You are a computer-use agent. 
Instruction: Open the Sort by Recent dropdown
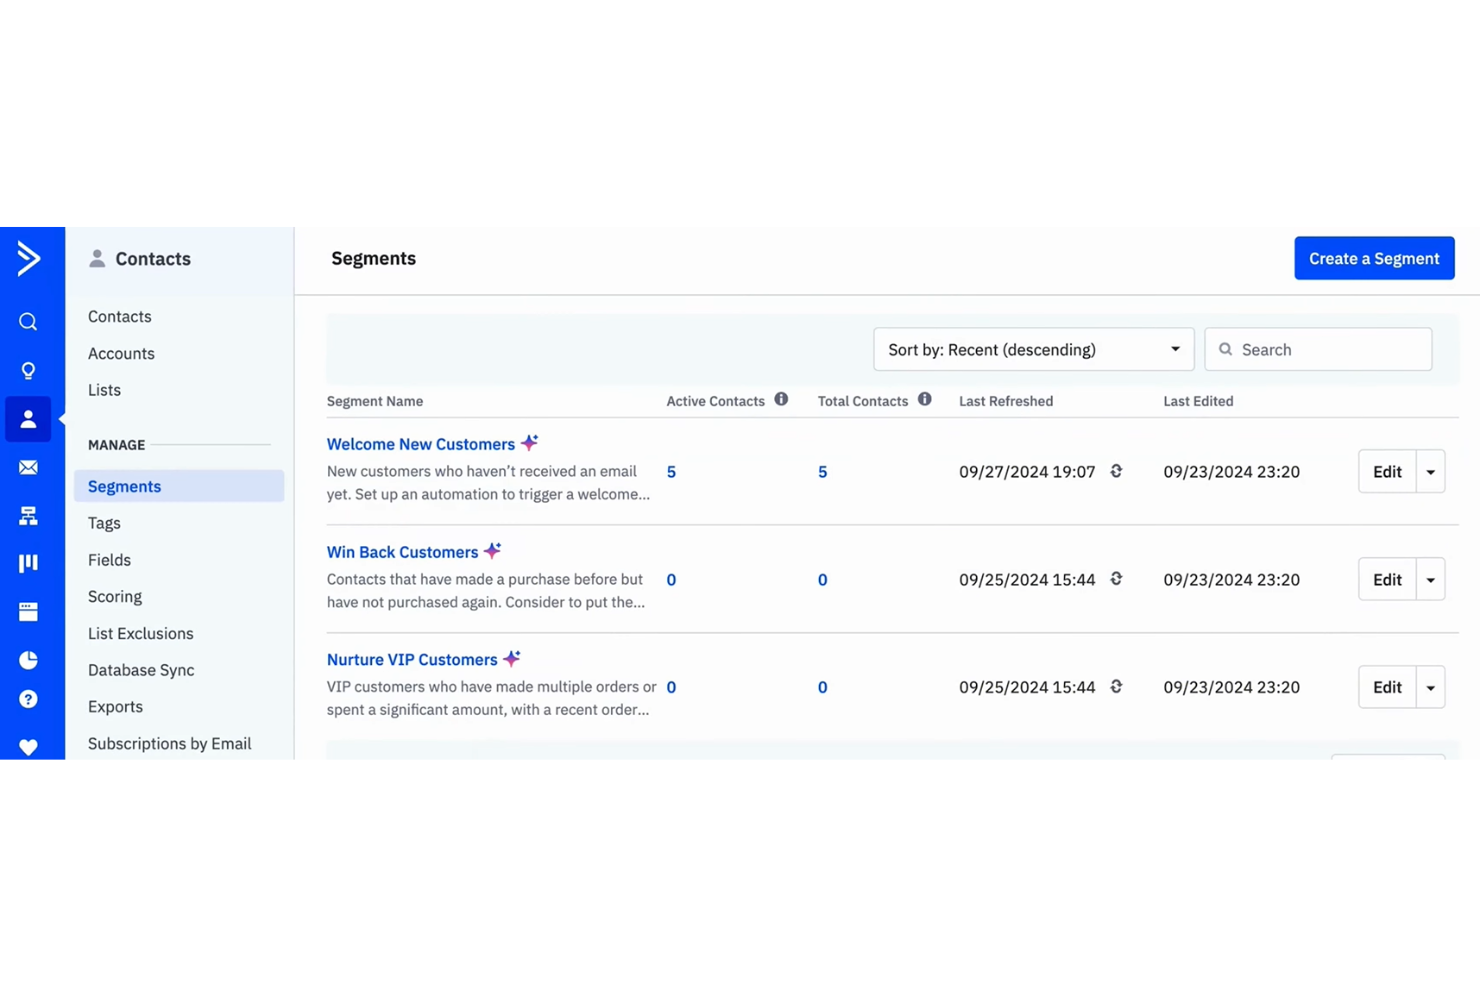(x=1033, y=350)
